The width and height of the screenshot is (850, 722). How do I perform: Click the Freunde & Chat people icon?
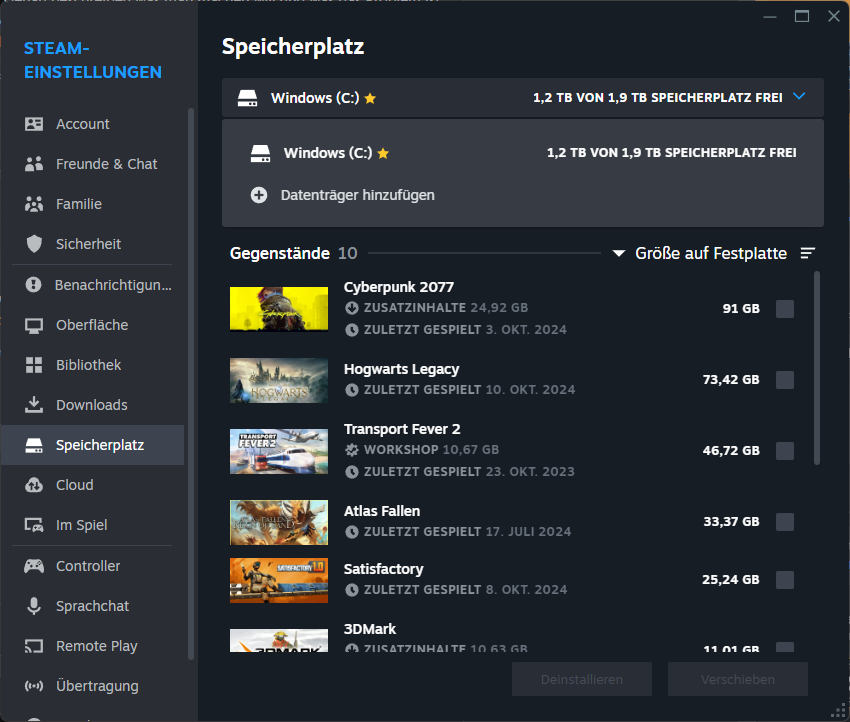[34, 164]
